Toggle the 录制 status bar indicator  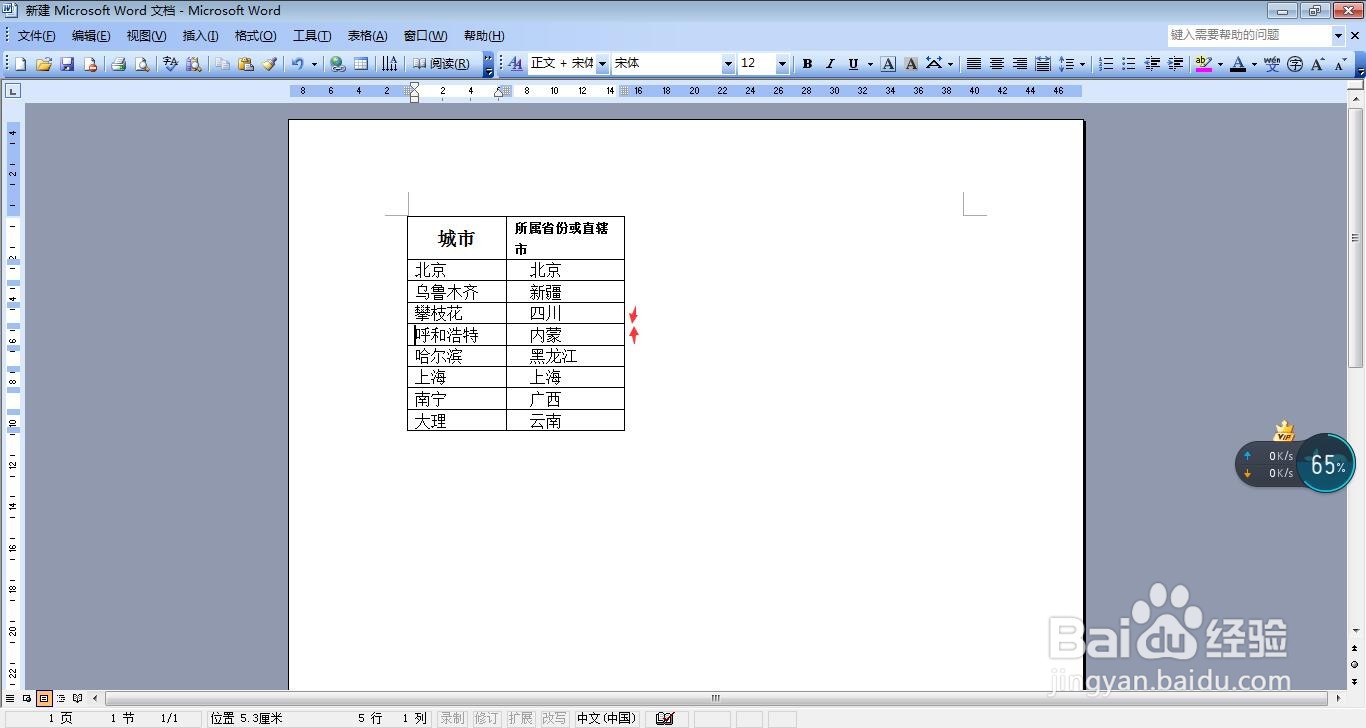(x=452, y=718)
